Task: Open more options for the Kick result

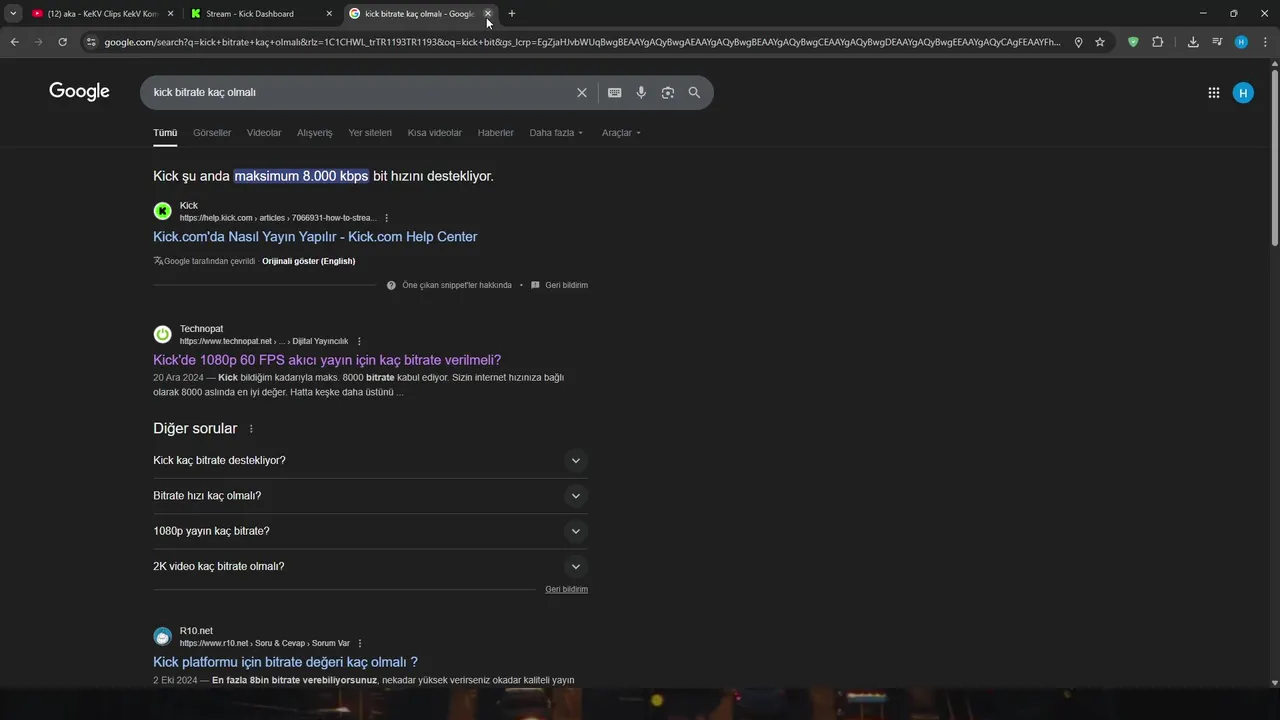Action: pos(387,218)
